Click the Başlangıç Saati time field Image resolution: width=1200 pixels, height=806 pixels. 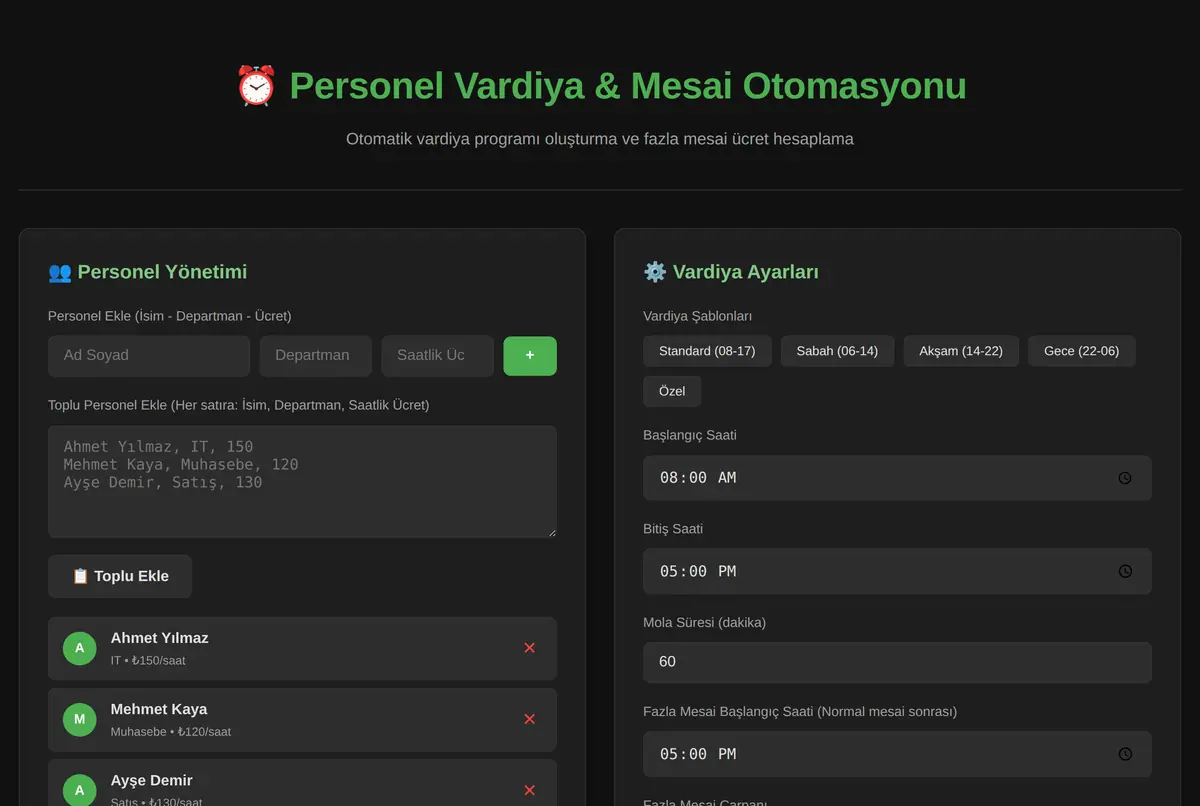[897, 478]
